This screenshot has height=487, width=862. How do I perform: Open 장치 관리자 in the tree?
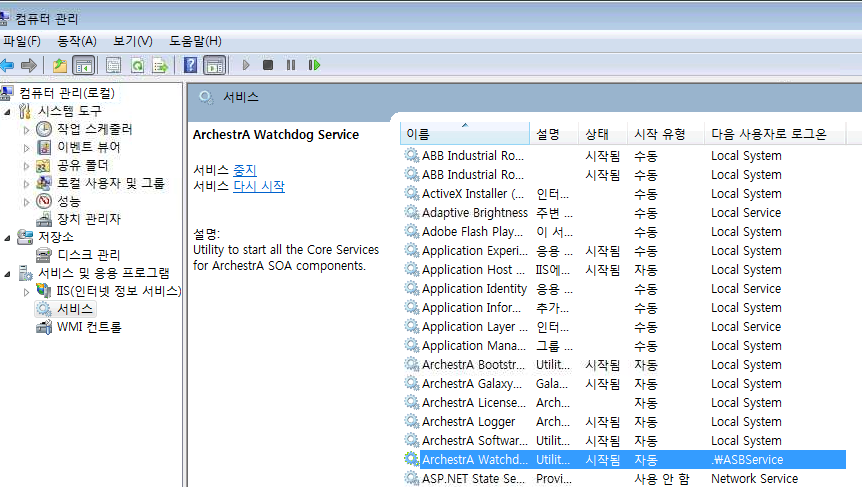pos(89,219)
